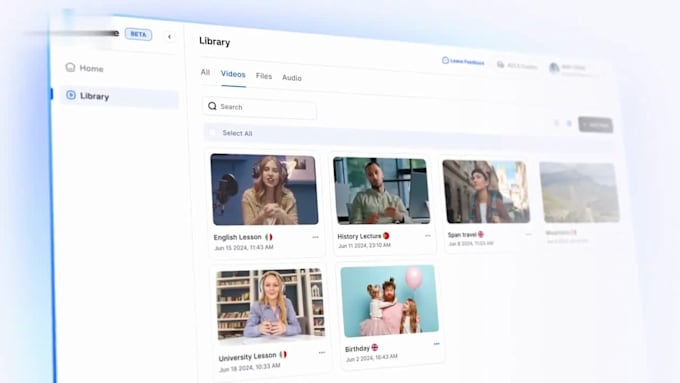This screenshot has height=383, width=680.
Task: Check the Select All checkbox
Action: click(212, 132)
